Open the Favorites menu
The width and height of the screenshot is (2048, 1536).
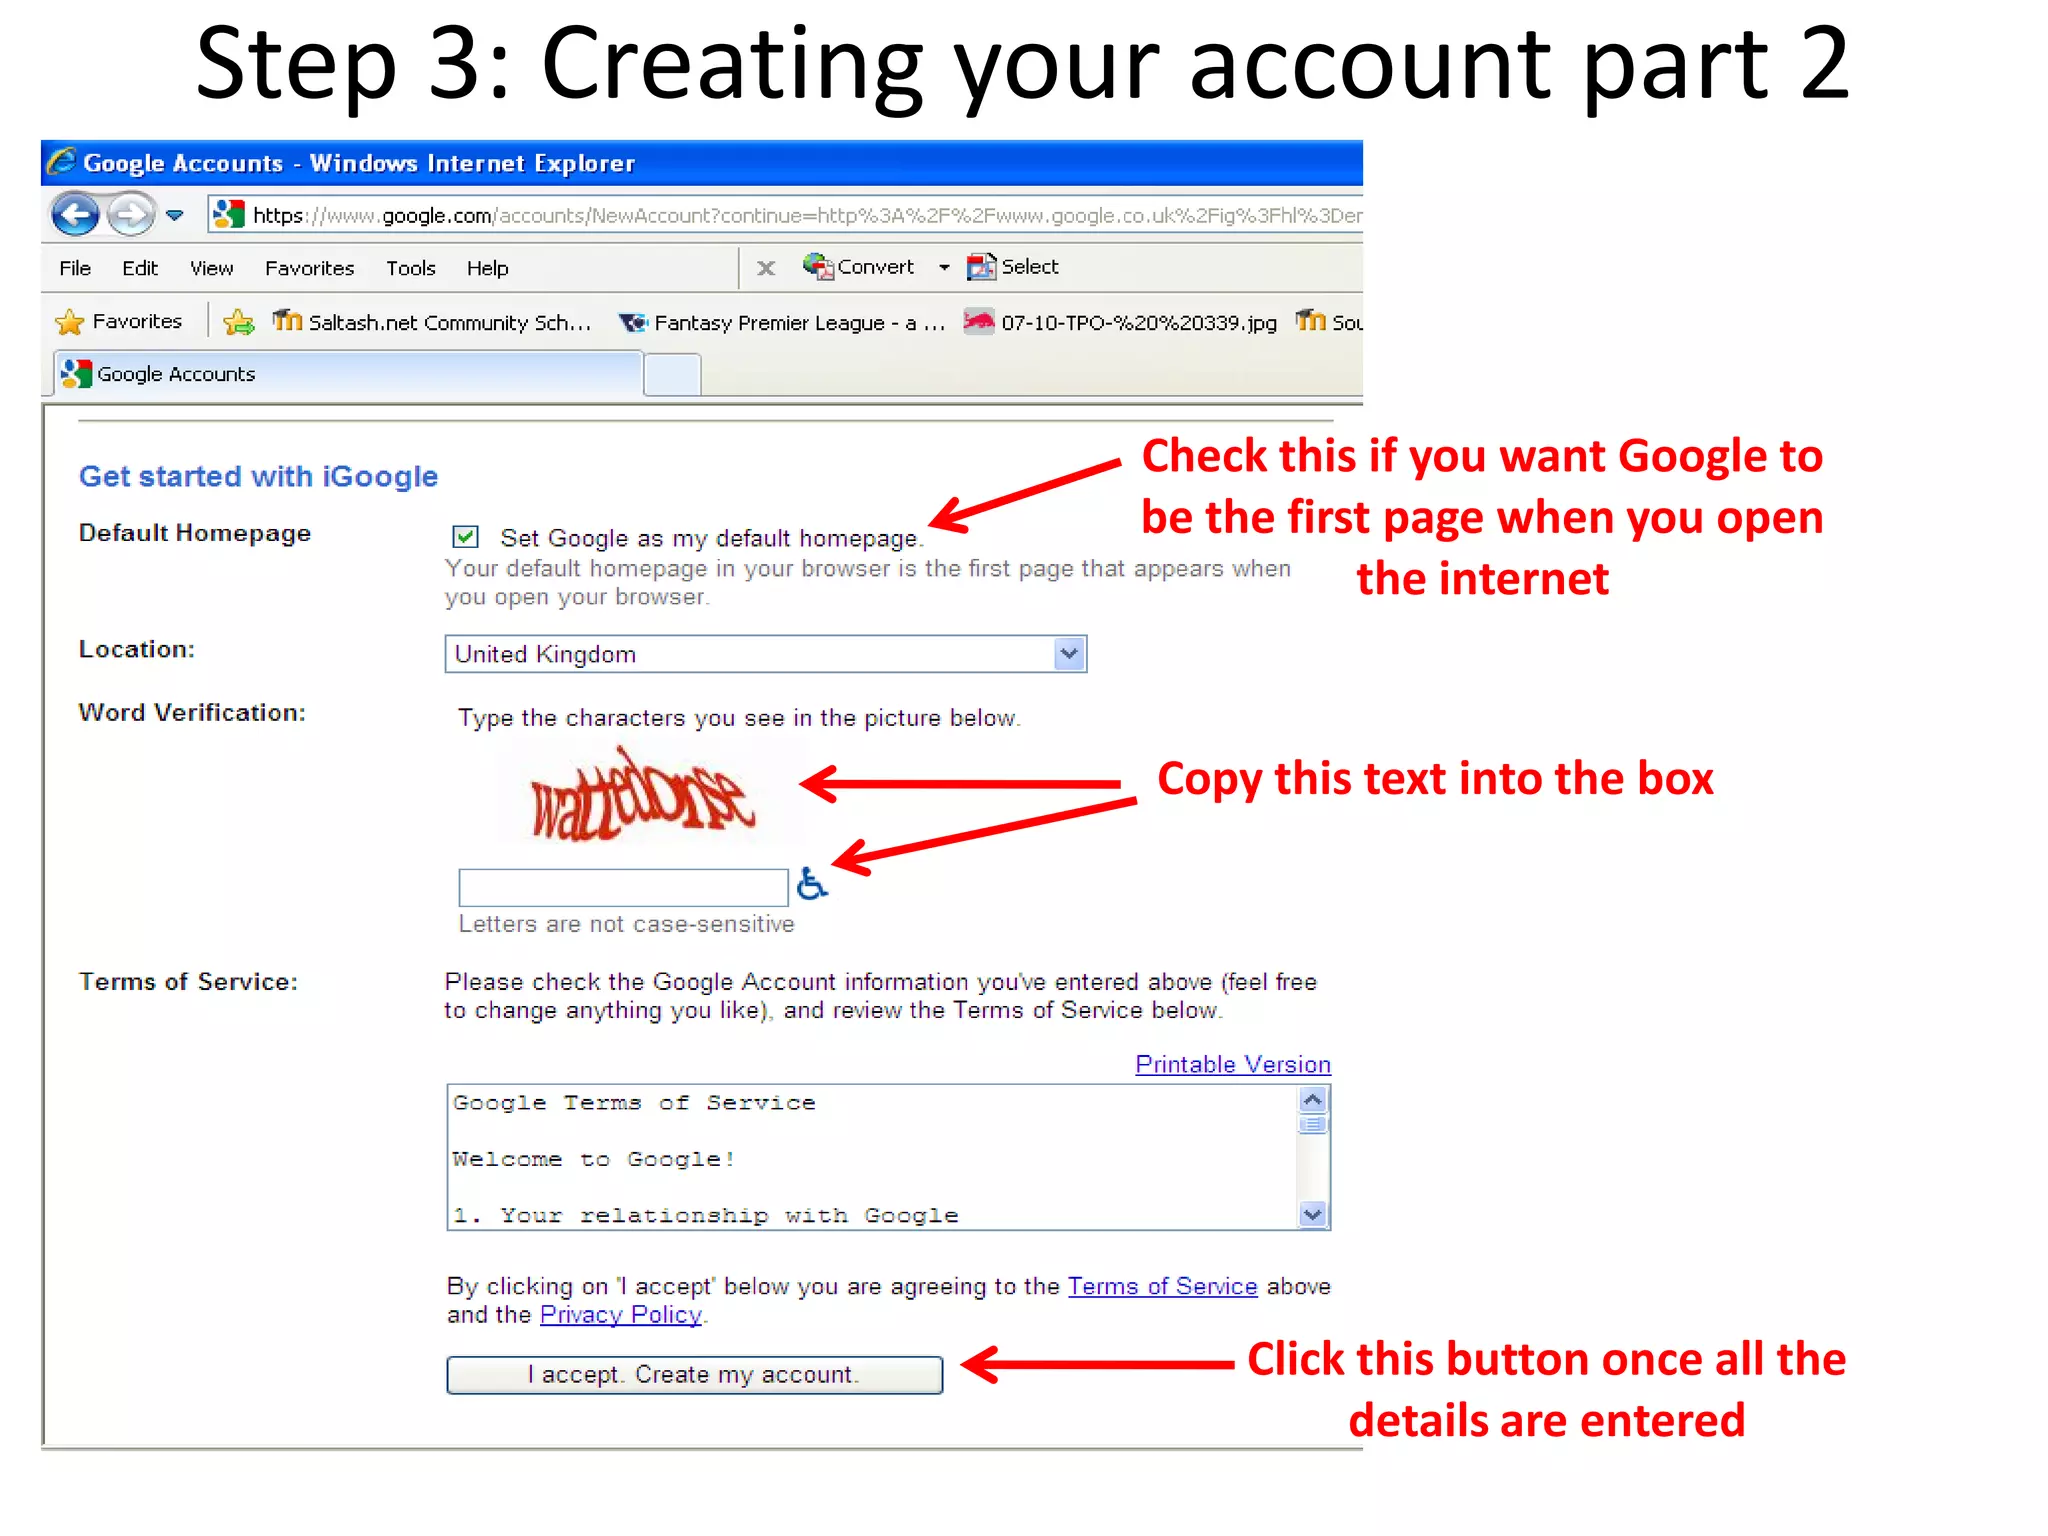309,268
